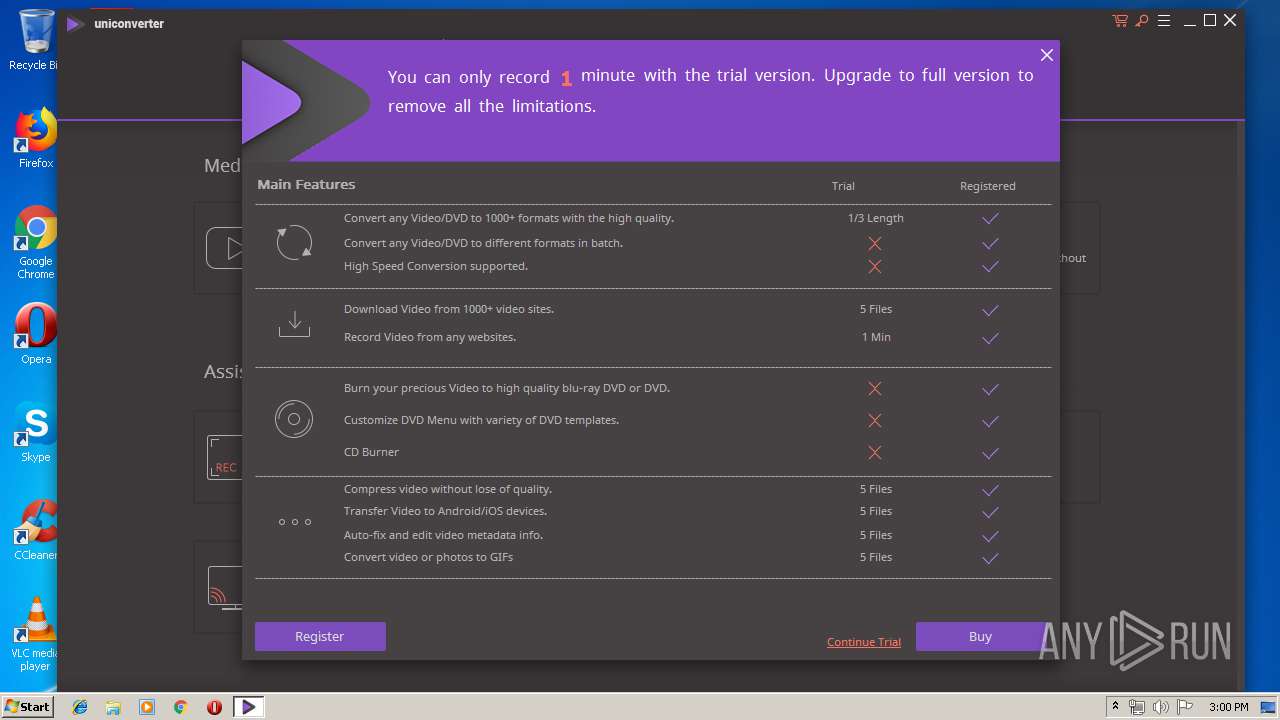Click 'Customize DVD Menu' feature row
Screen dimensions: 1280x720
481,420
